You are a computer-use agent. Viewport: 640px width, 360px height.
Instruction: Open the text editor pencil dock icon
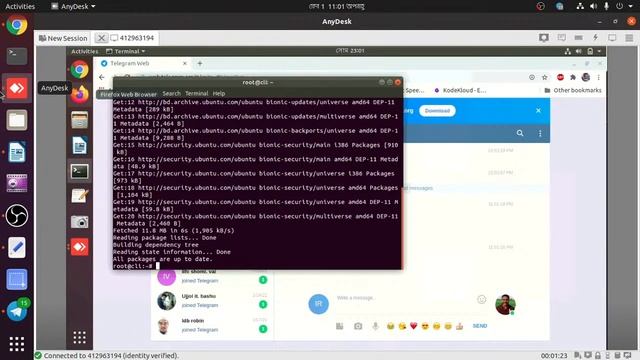(x=17, y=247)
